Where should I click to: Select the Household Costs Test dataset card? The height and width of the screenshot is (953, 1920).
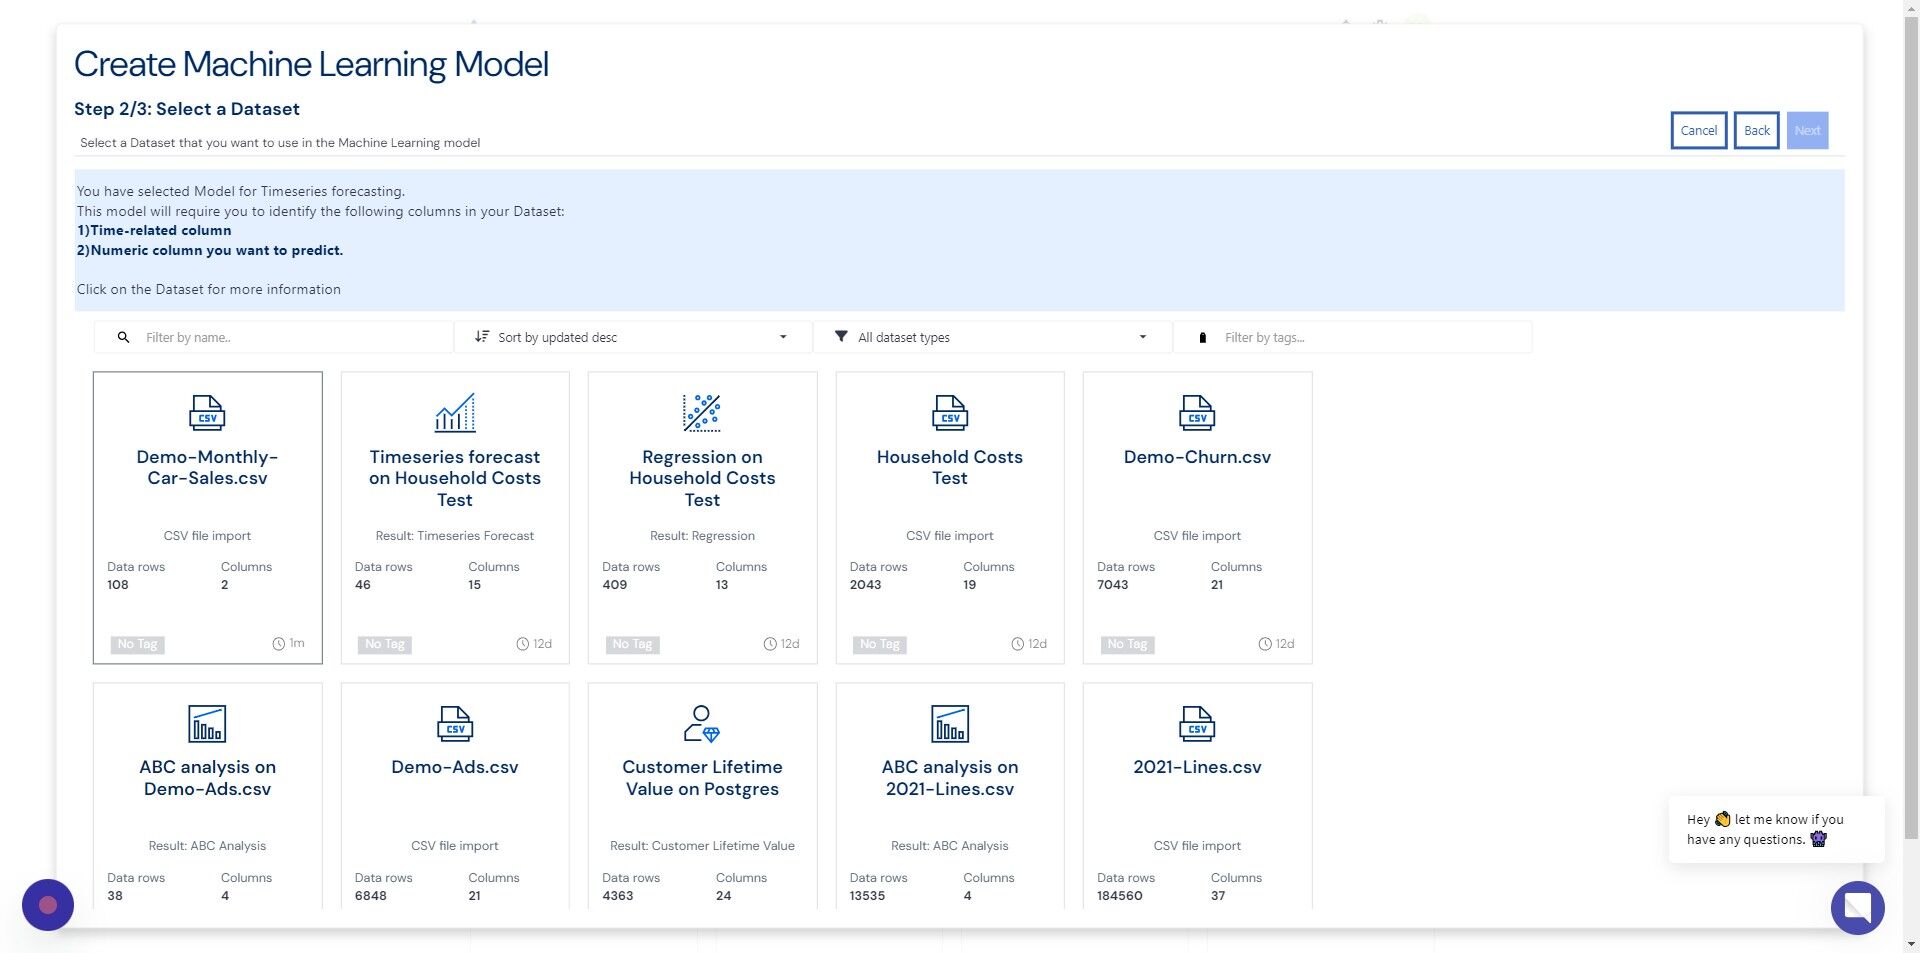pos(950,518)
